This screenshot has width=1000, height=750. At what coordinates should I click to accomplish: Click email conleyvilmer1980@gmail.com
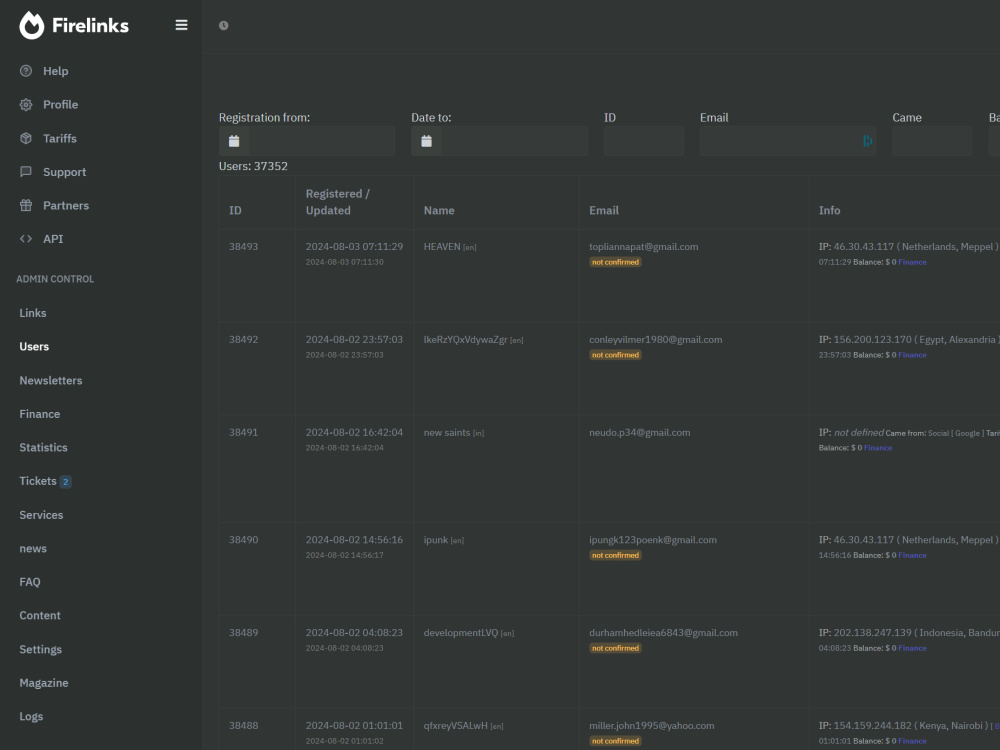[656, 340]
